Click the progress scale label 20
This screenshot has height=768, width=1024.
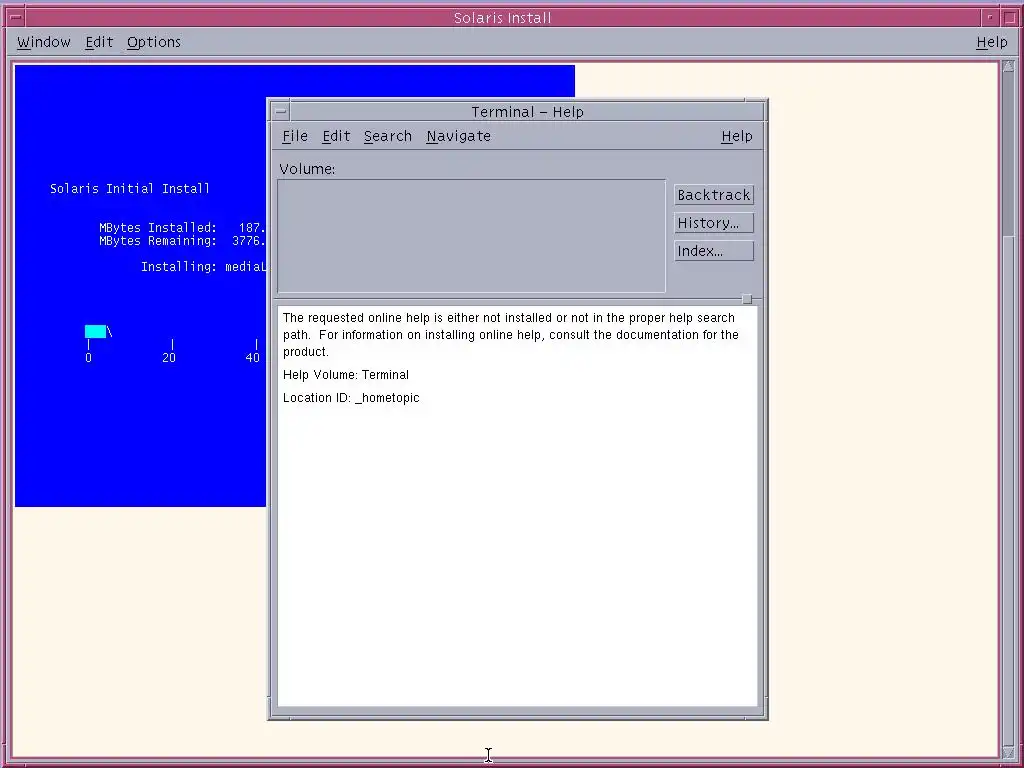pyautogui.click(x=169, y=358)
